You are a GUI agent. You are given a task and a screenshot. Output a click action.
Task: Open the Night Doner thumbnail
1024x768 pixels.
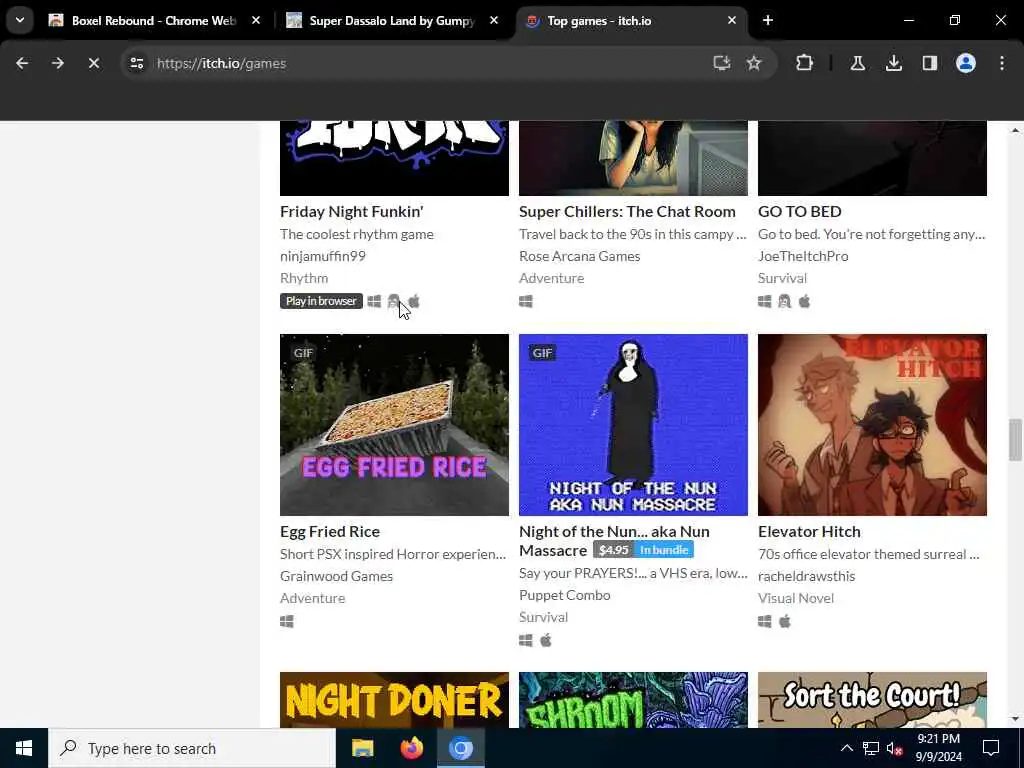click(x=394, y=699)
